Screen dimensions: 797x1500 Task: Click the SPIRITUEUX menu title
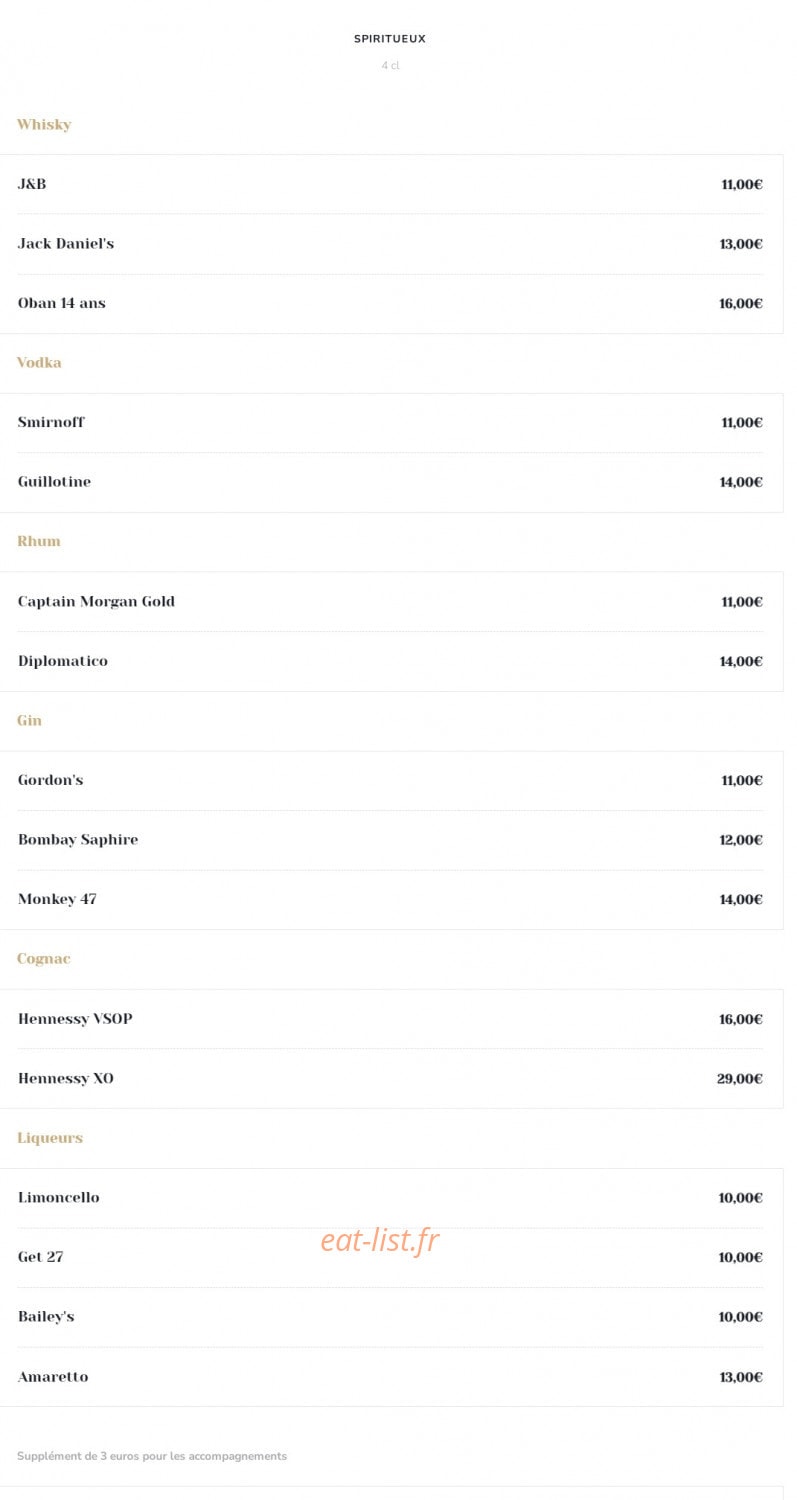click(390, 39)
